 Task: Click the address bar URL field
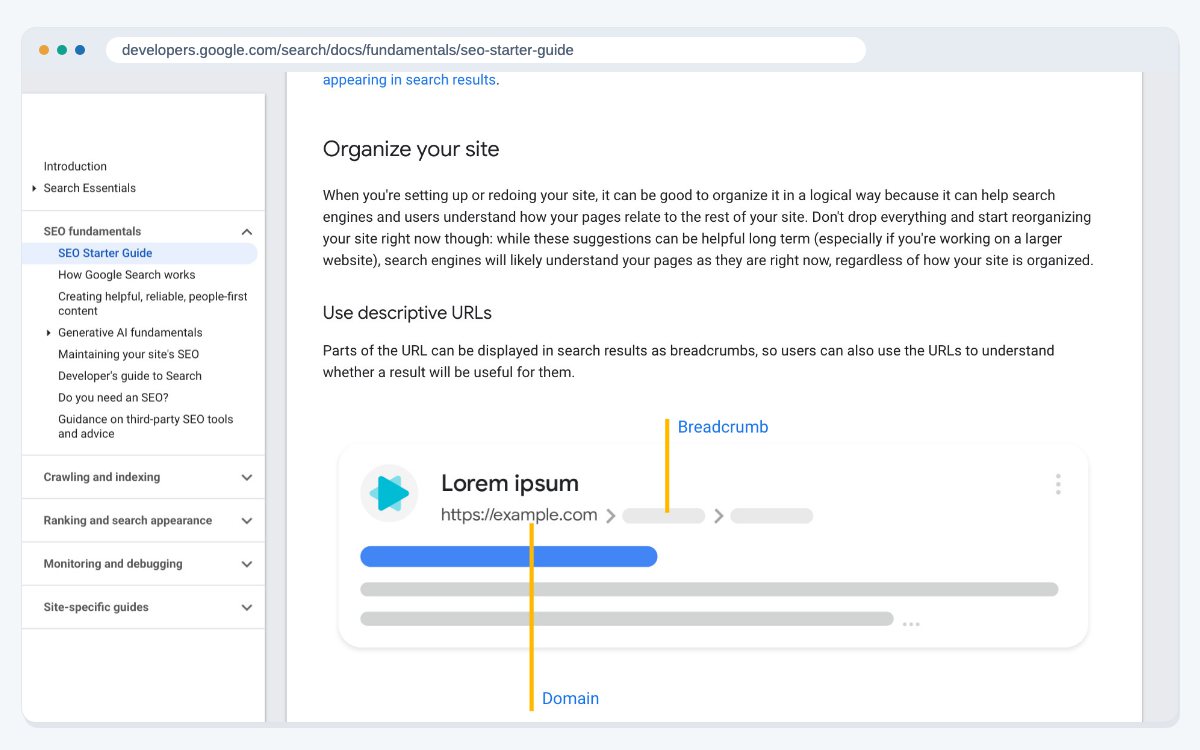tap(486, 50)
